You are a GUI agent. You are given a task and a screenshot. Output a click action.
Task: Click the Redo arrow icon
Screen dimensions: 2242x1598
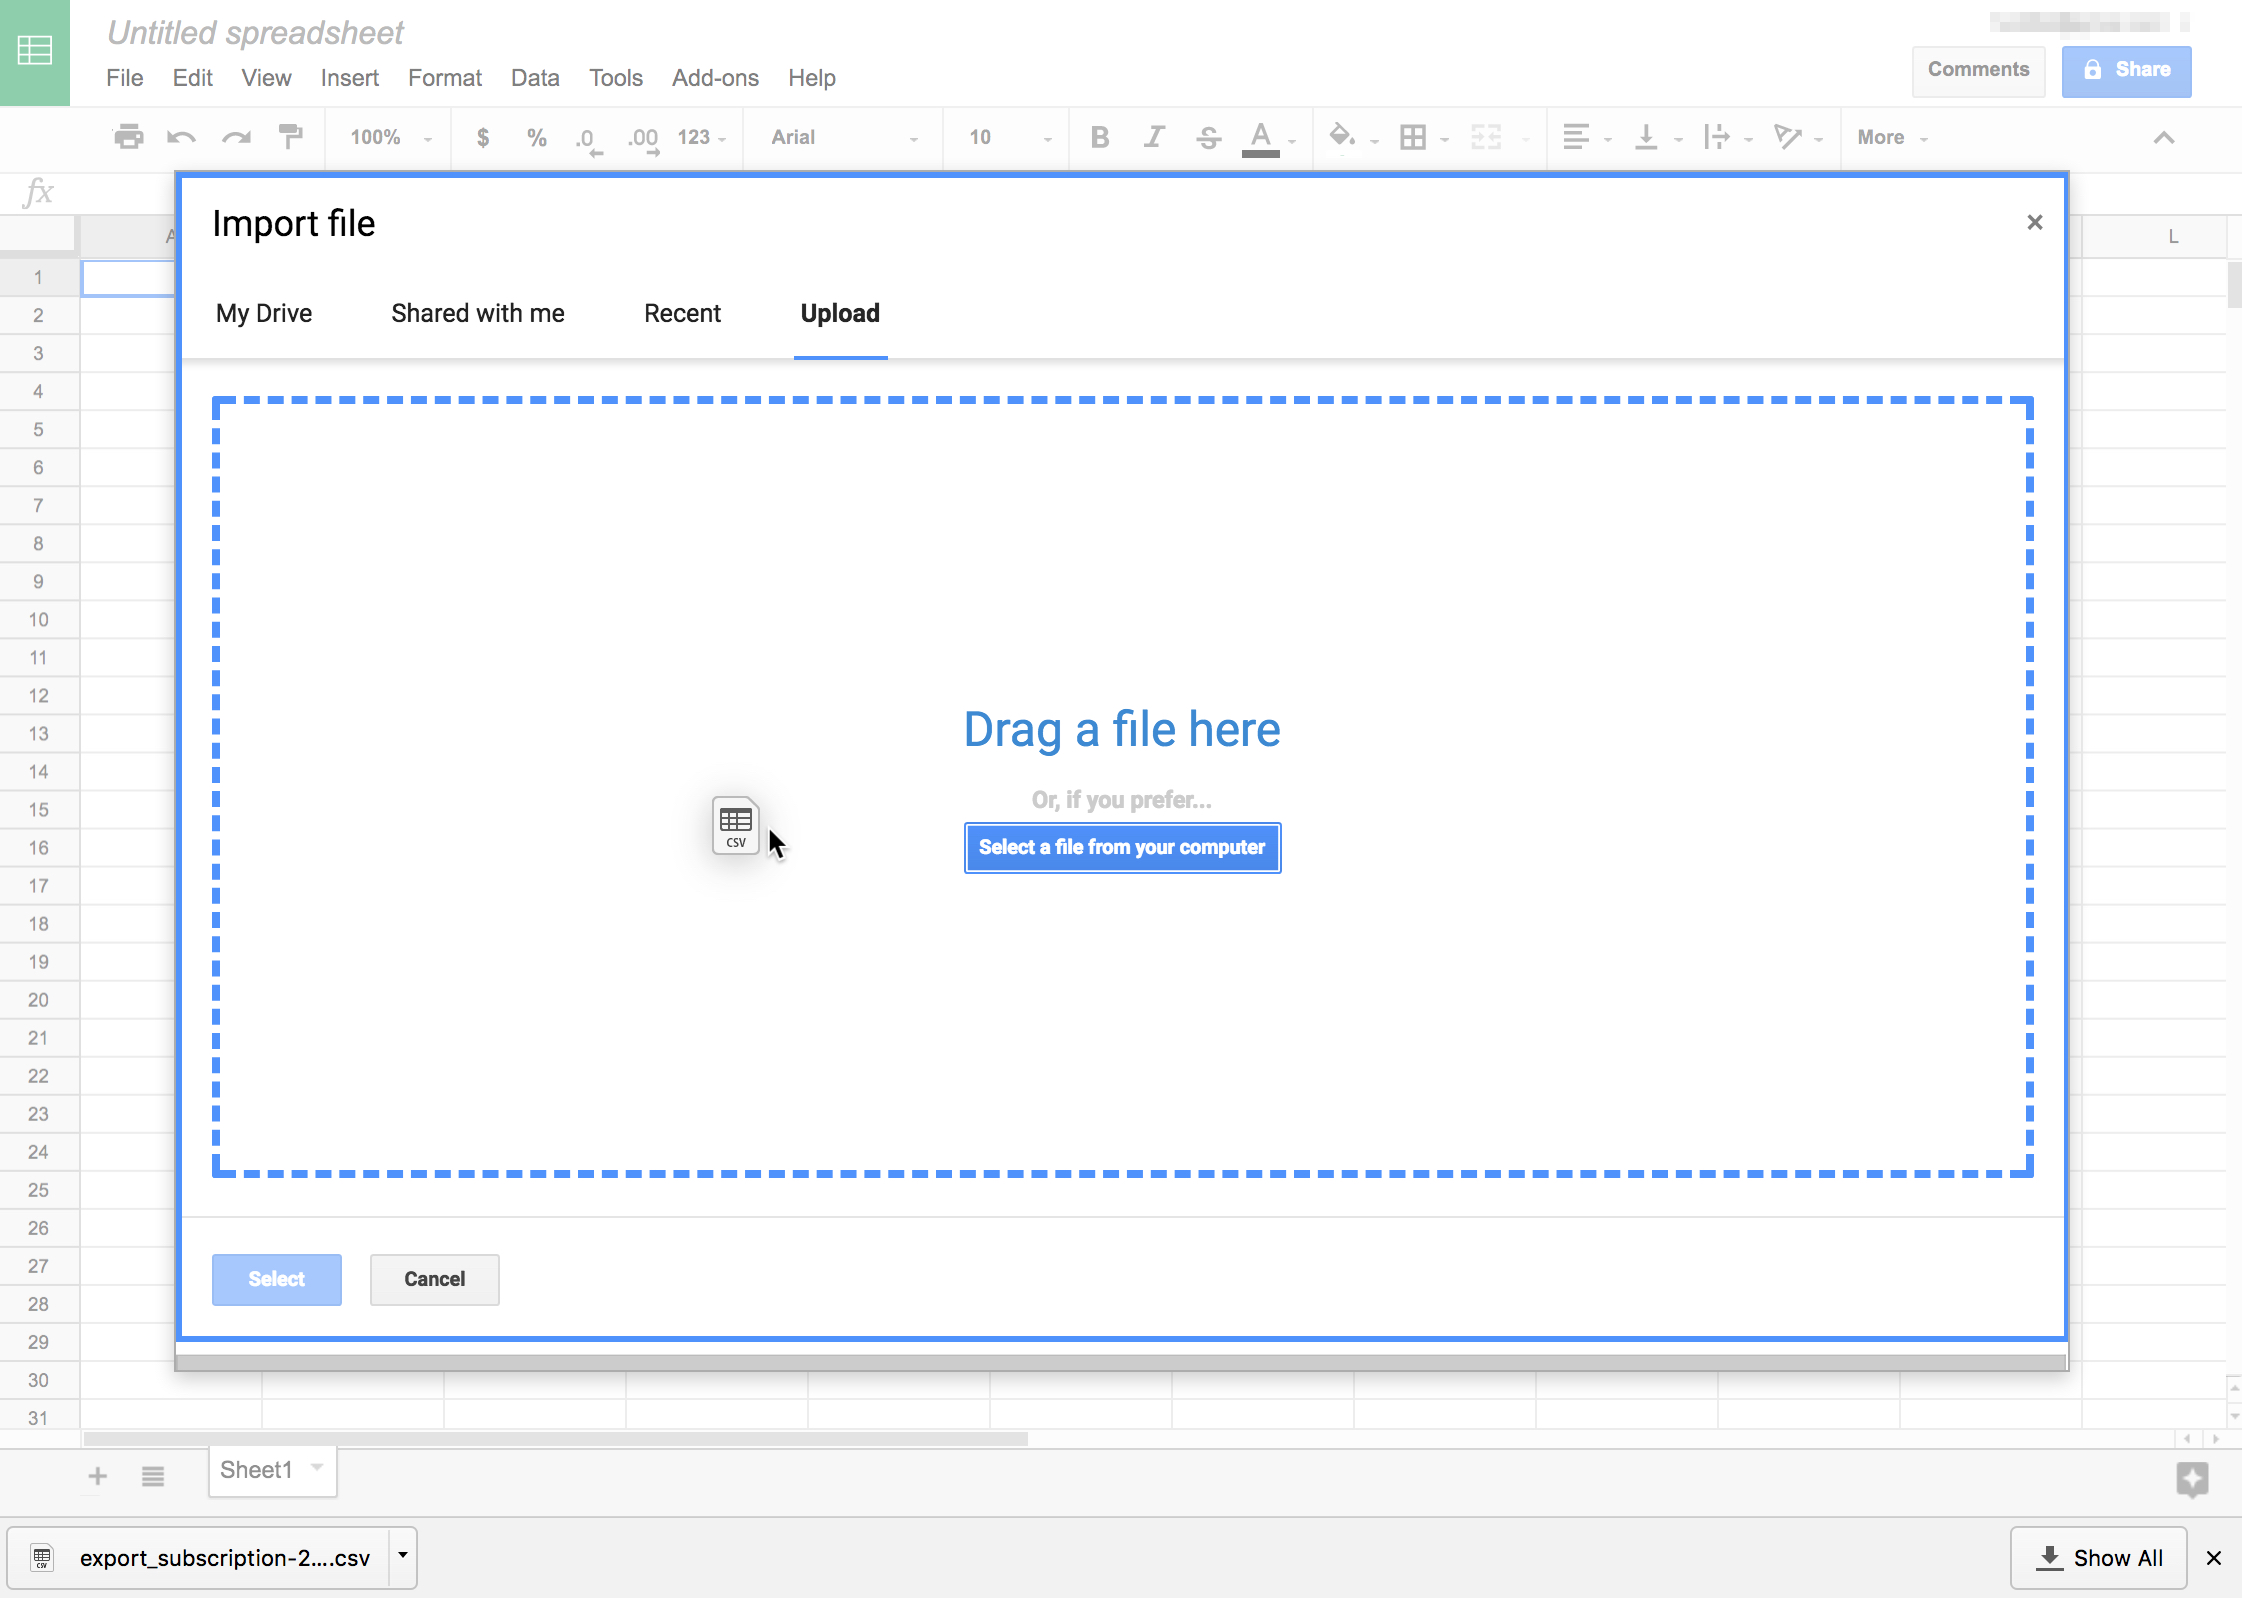[x=236, y=137]
